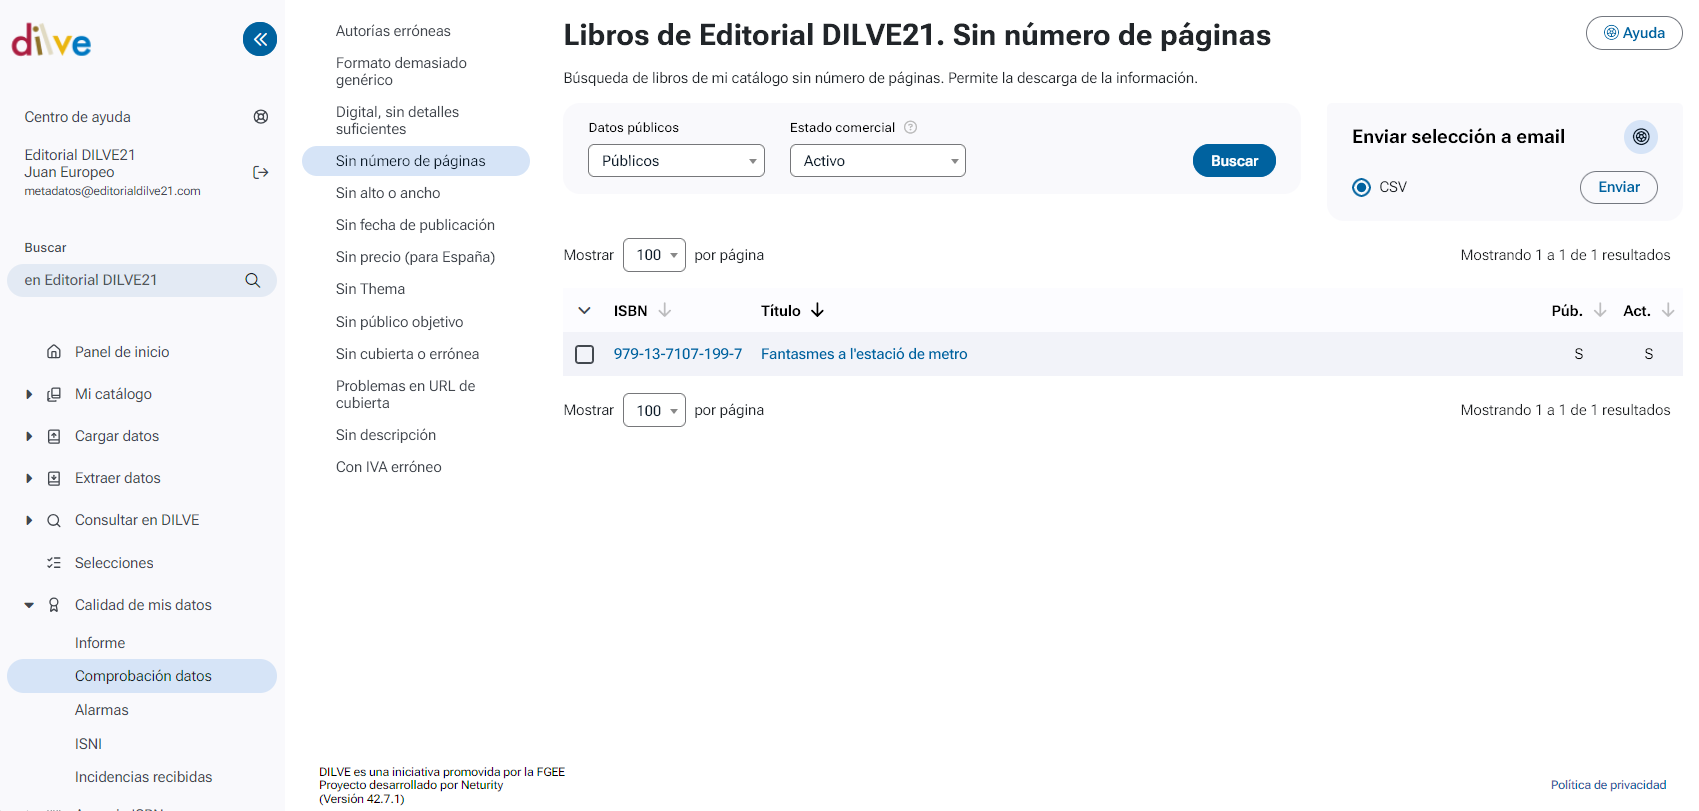
Task: Sort results by Título arrow icon
Action: click(817, 311)
